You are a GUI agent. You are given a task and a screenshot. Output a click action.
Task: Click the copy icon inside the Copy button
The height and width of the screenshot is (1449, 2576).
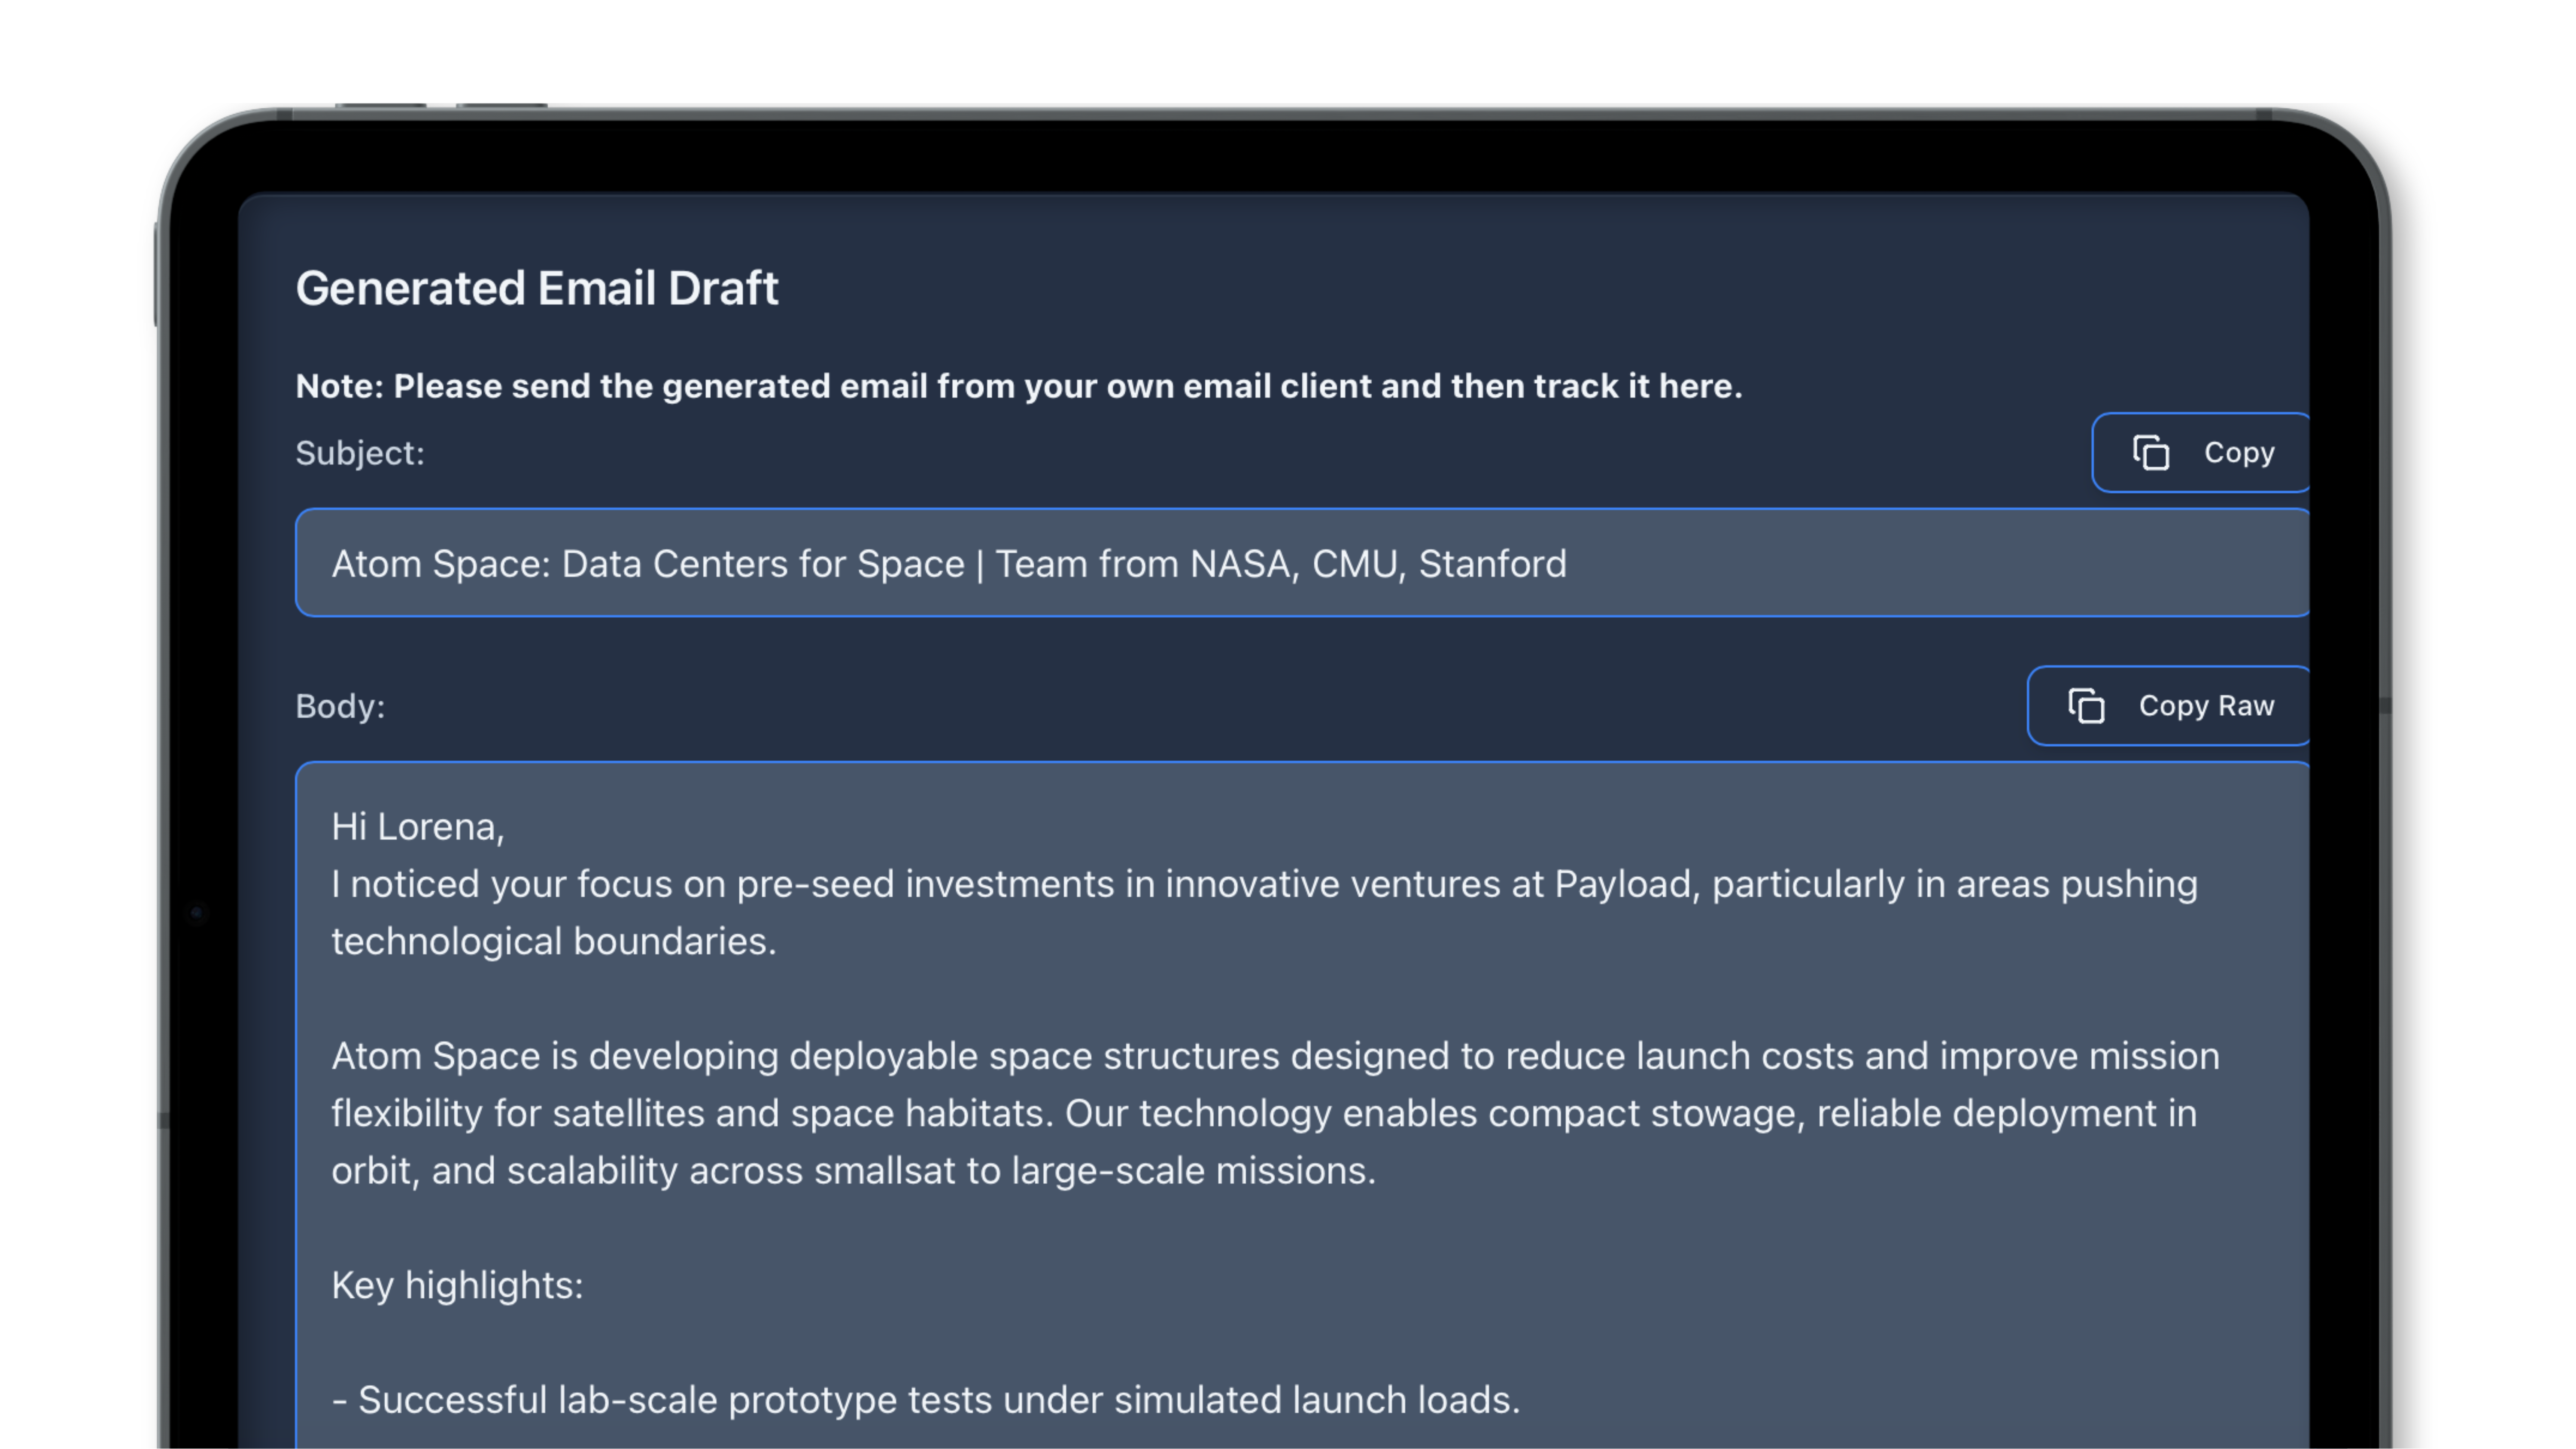click(x=2151, y=452)
